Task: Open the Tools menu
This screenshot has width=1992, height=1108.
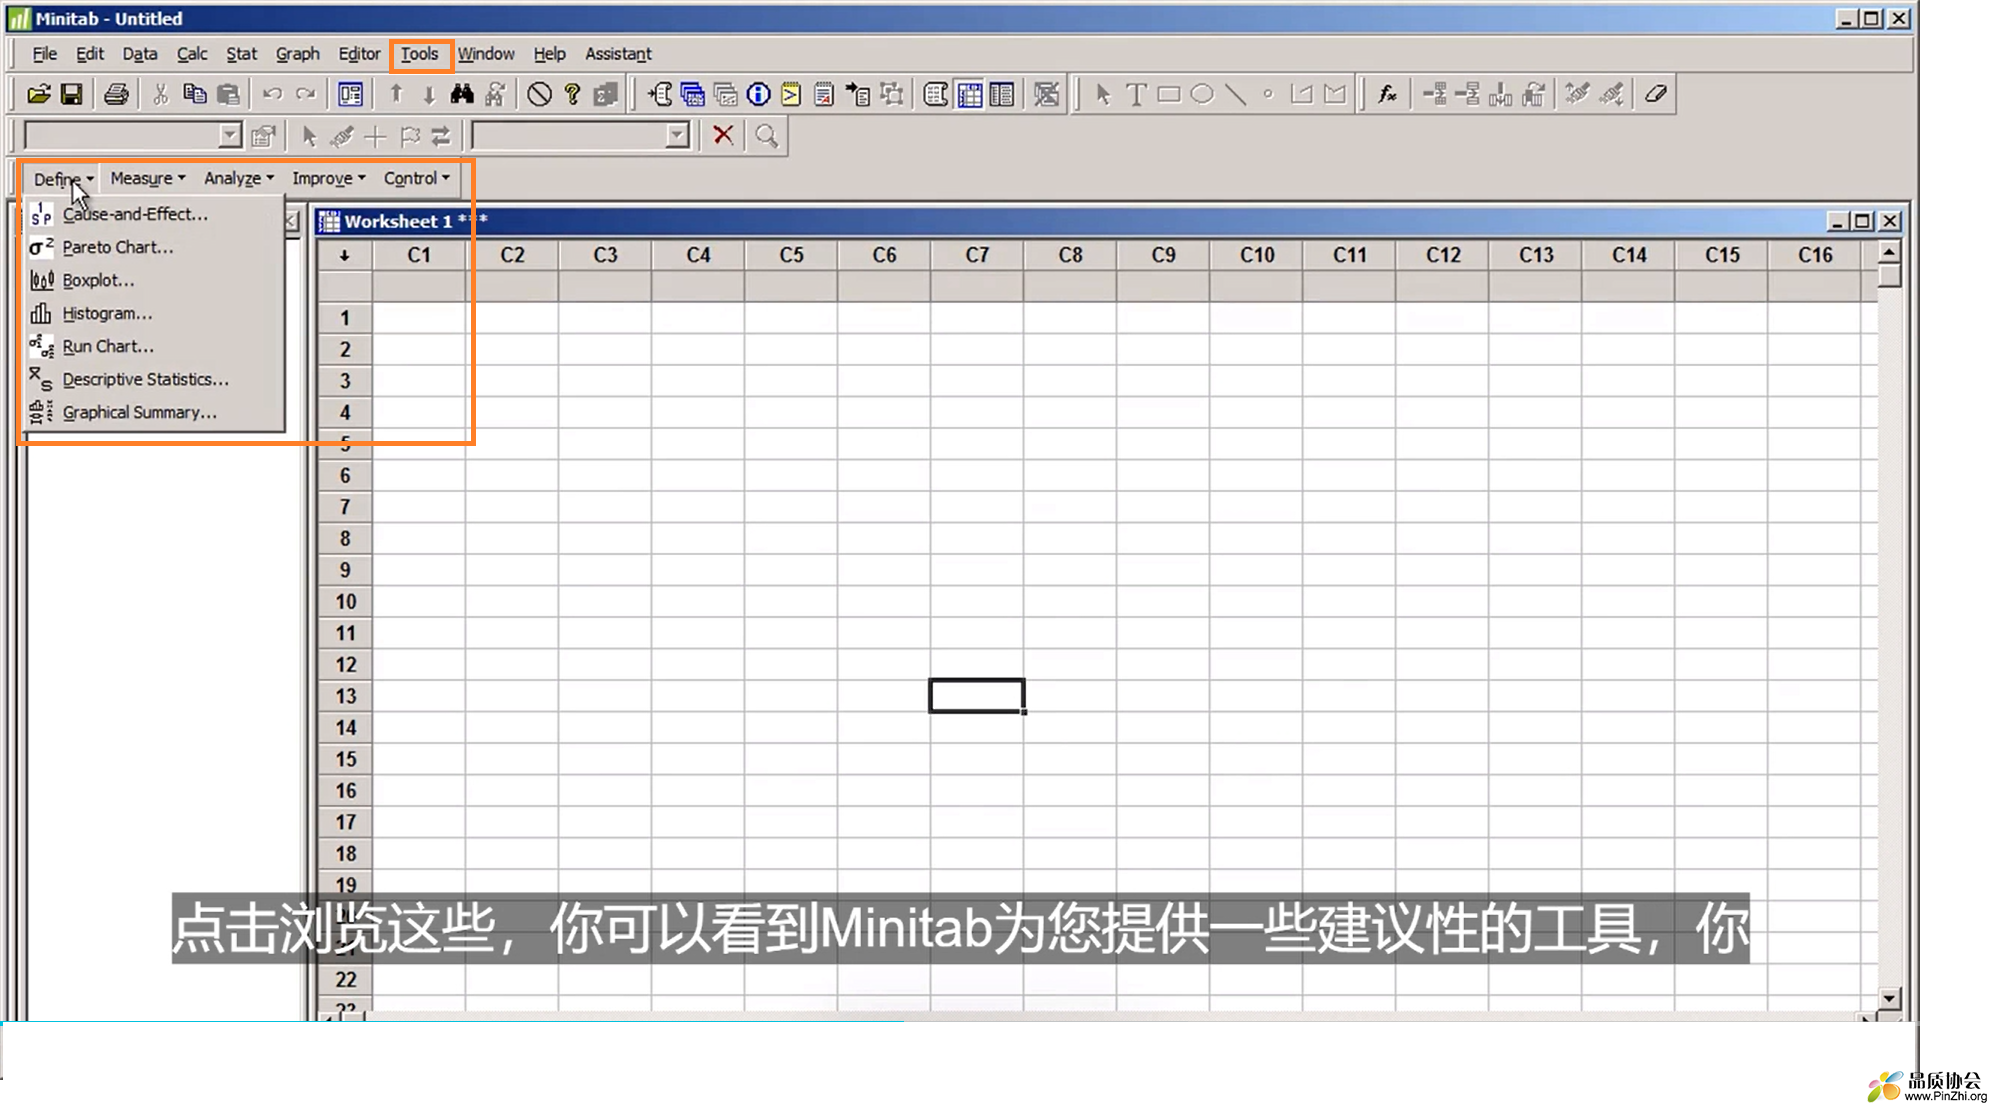Action: [420, 54]
